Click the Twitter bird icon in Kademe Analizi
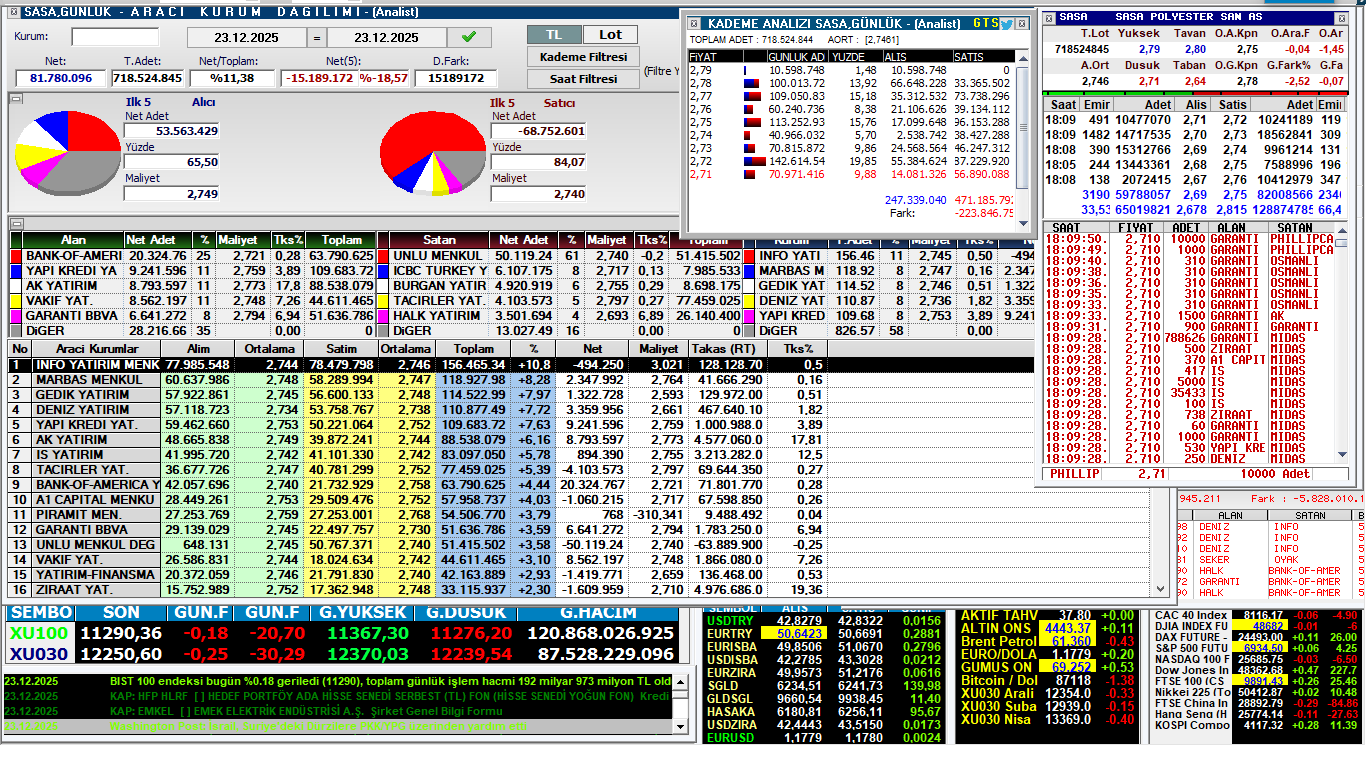This screenshot has width=1366, height=768. [1007, 23]
